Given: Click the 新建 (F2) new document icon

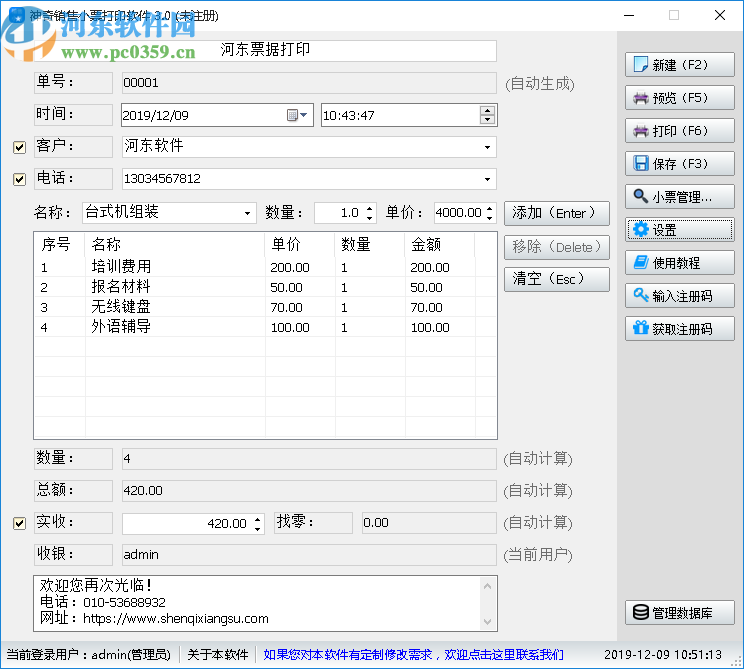Looking at the screenshot, I should [640, 65].
